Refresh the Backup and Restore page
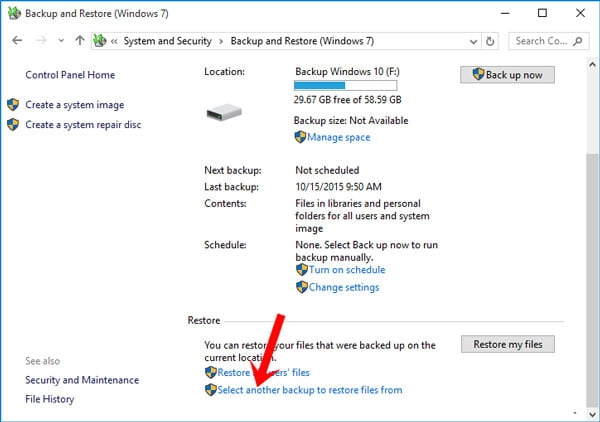The width and height of the screenshot is (600, 422). [490, 41]
